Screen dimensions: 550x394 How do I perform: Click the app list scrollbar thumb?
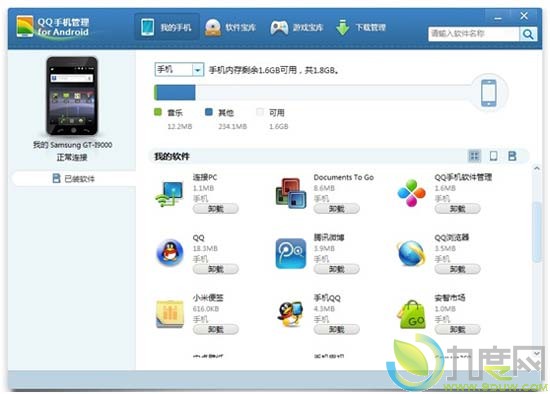click(x=537, y=232)
